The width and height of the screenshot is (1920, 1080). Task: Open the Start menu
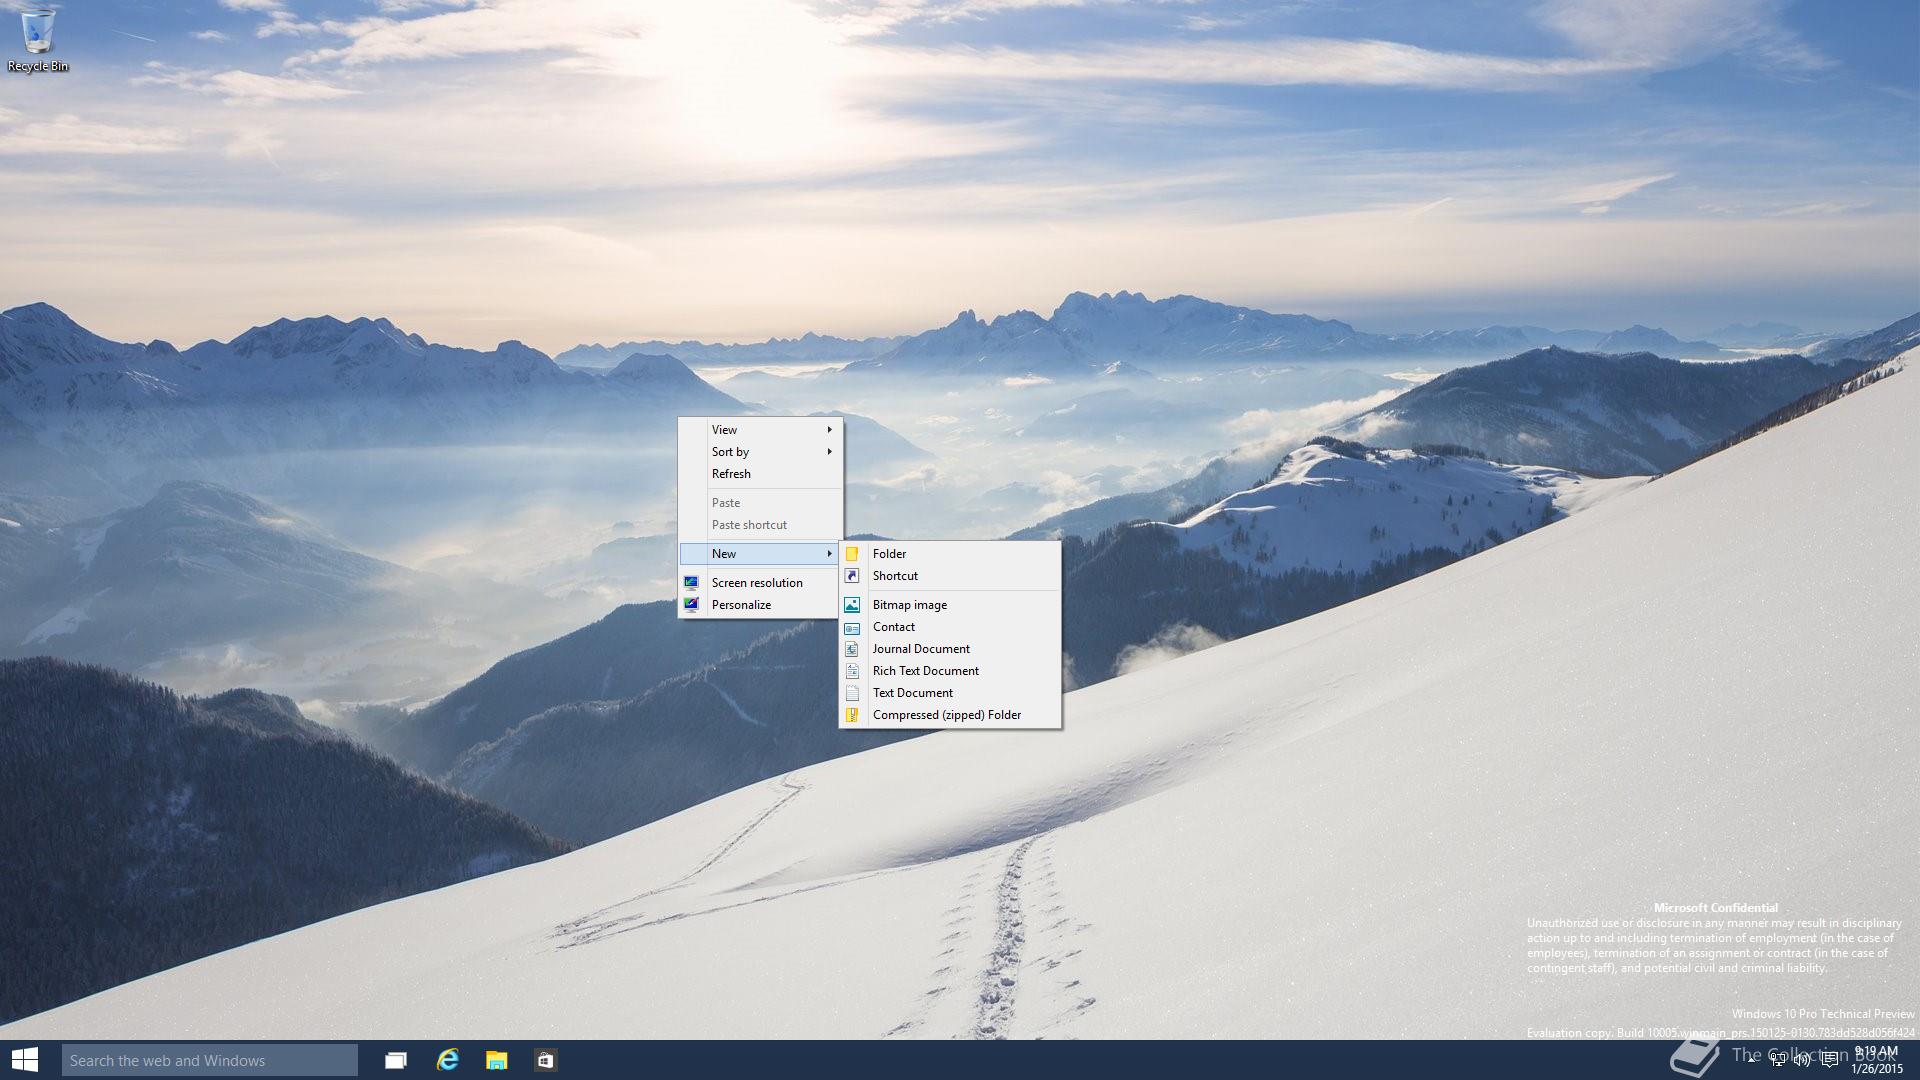point(25,1060)
